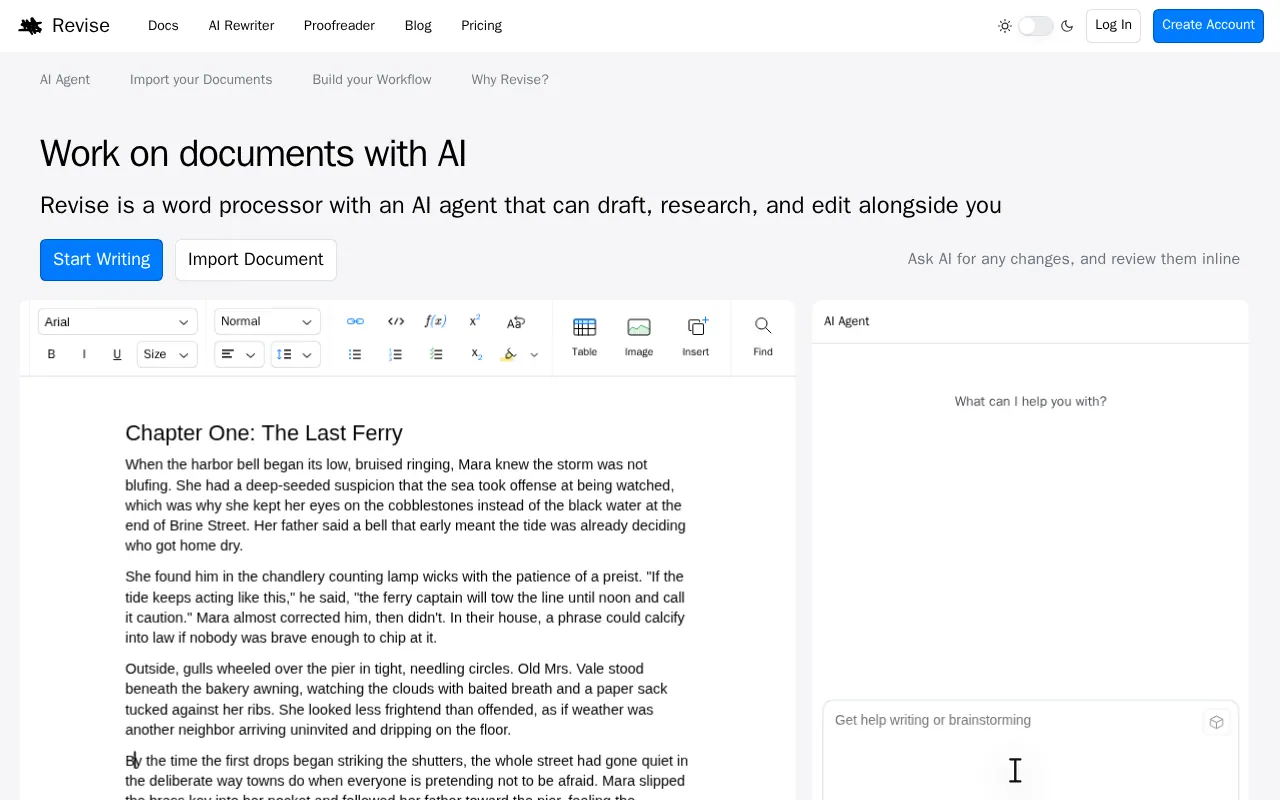Open the font Size dropdown
Image resolution: width=1280 pixels, height=800 pixels.
[167, 354]
